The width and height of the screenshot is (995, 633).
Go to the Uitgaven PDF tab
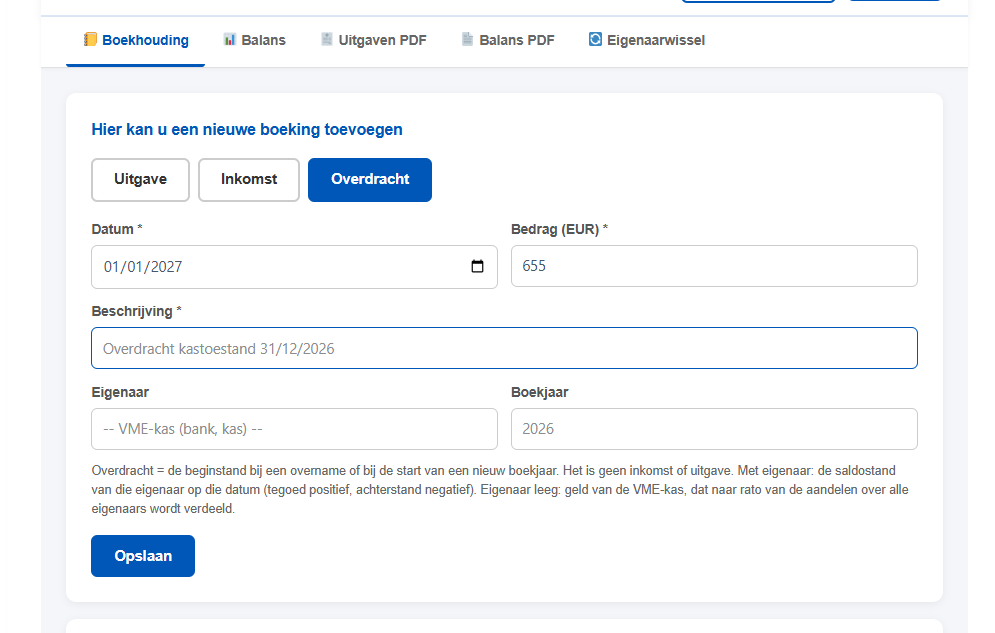click(x=373, y=41)
